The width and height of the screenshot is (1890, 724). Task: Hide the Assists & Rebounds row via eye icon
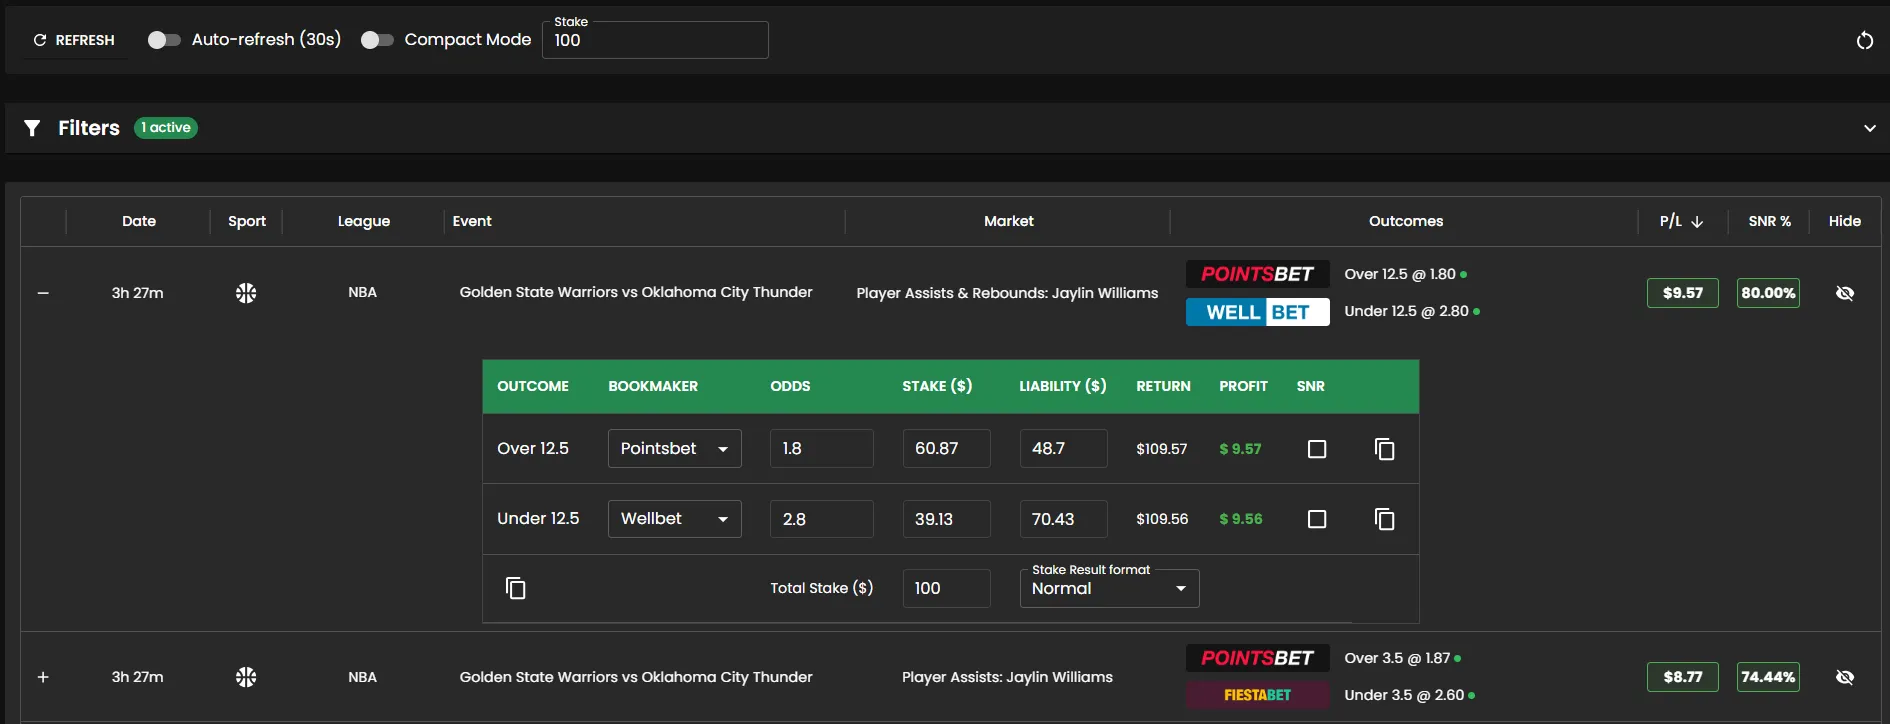coord(1845,293)
